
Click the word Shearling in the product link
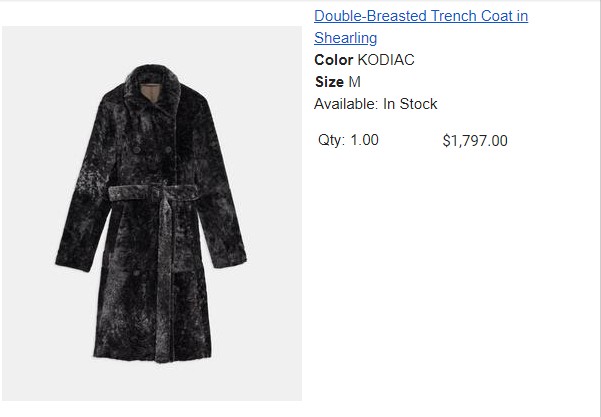coord(345,38)
